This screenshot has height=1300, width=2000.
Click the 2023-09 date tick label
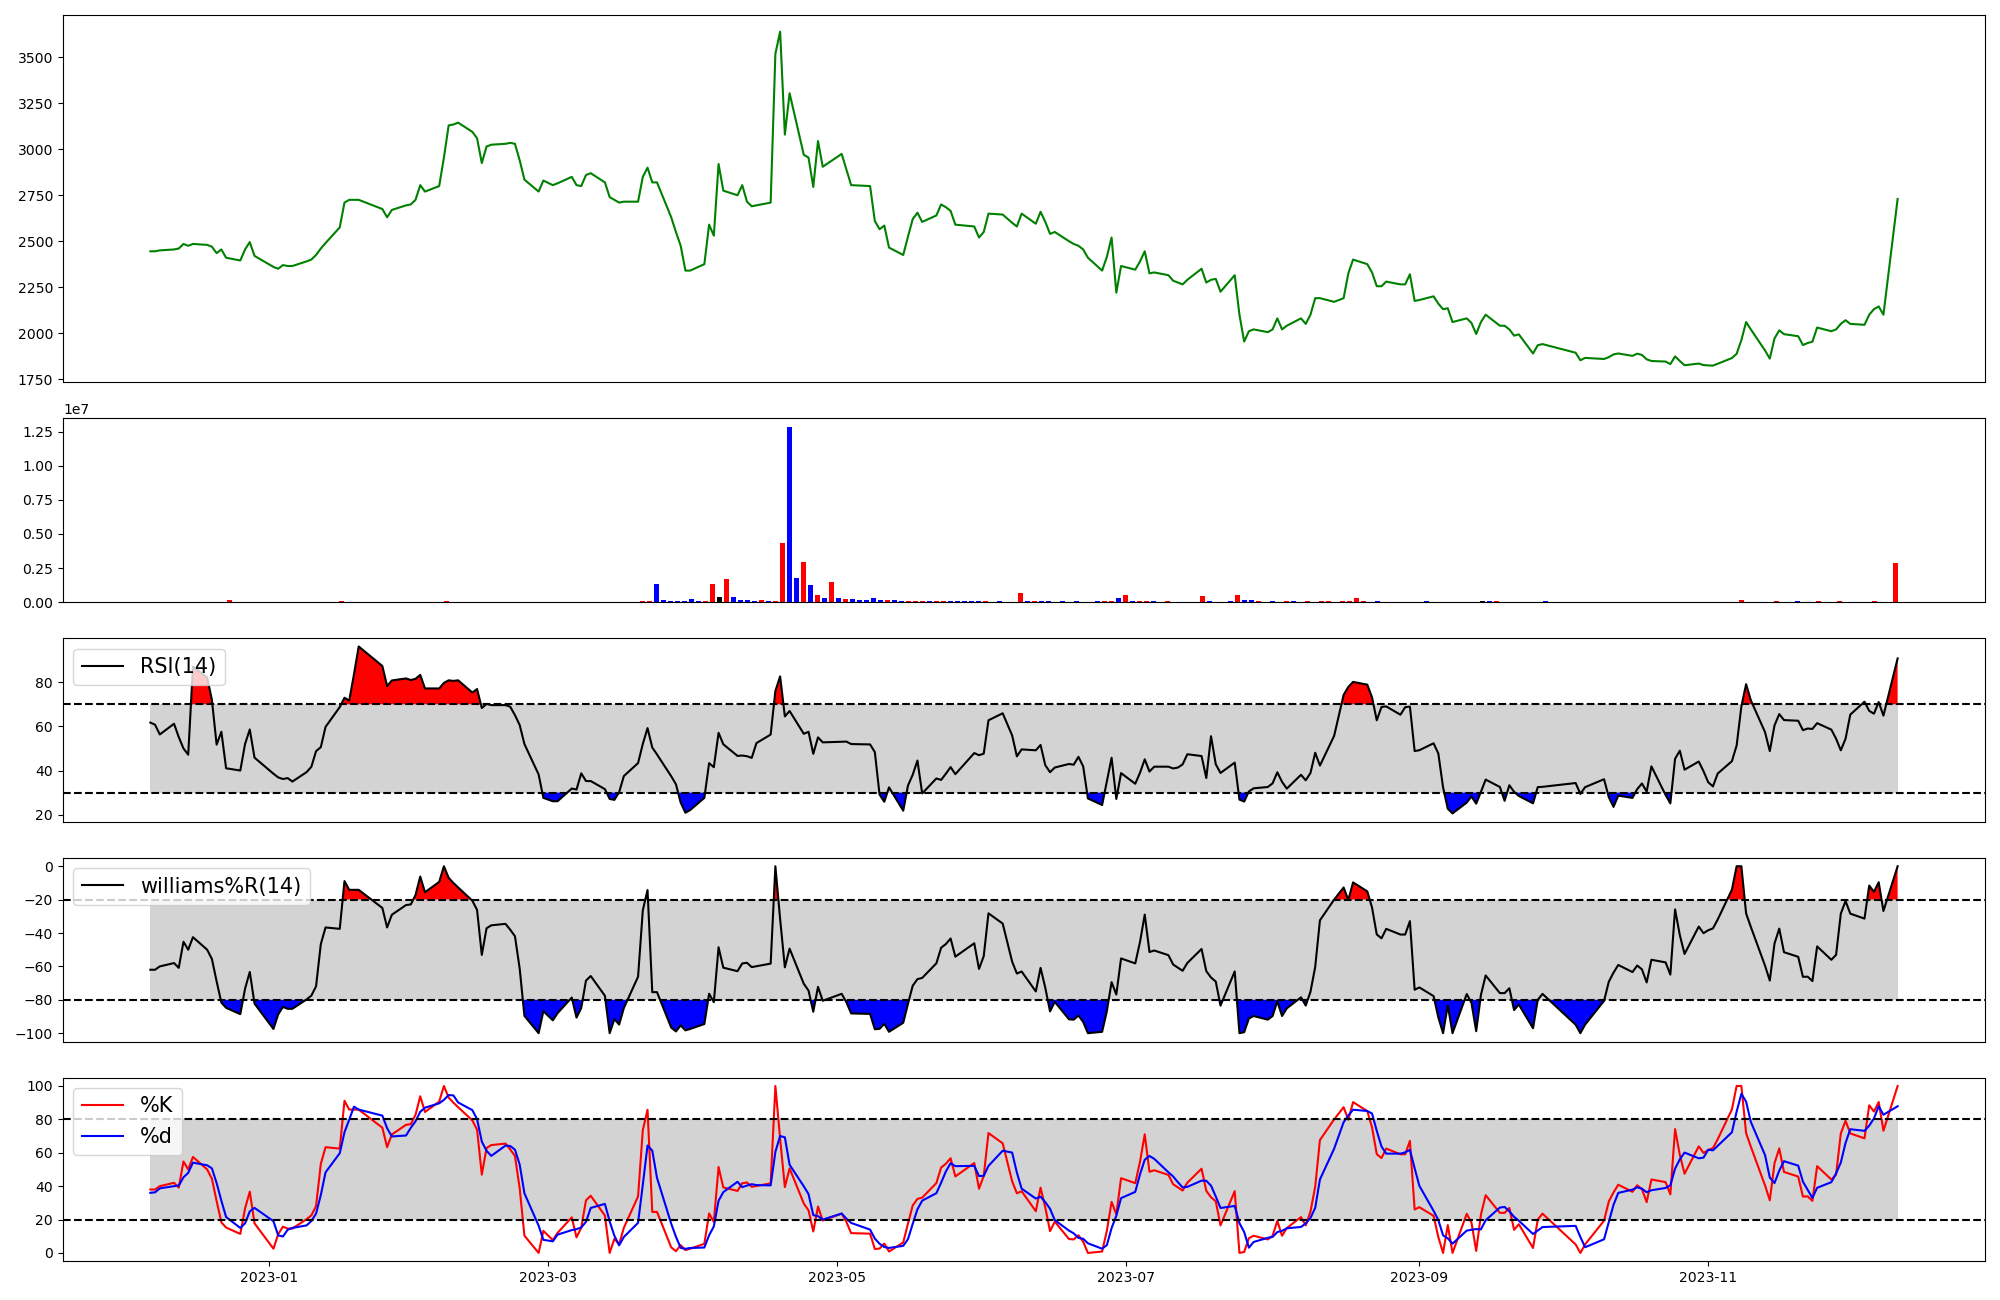tap(1419, 1277)
